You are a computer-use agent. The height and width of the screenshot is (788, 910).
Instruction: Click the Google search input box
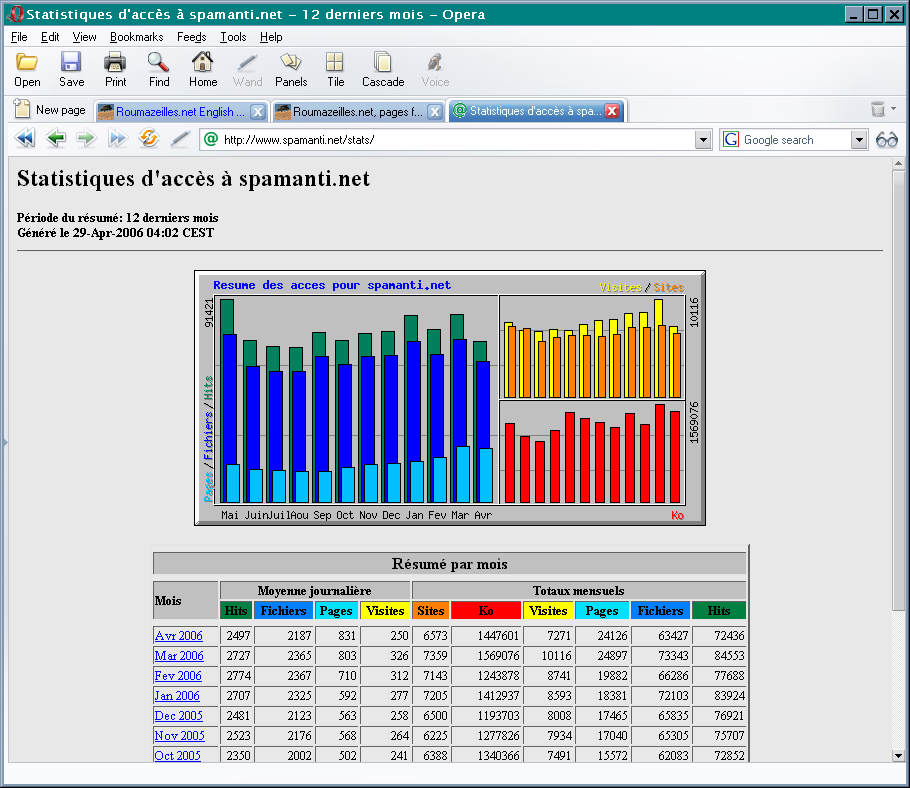[796, 140]
